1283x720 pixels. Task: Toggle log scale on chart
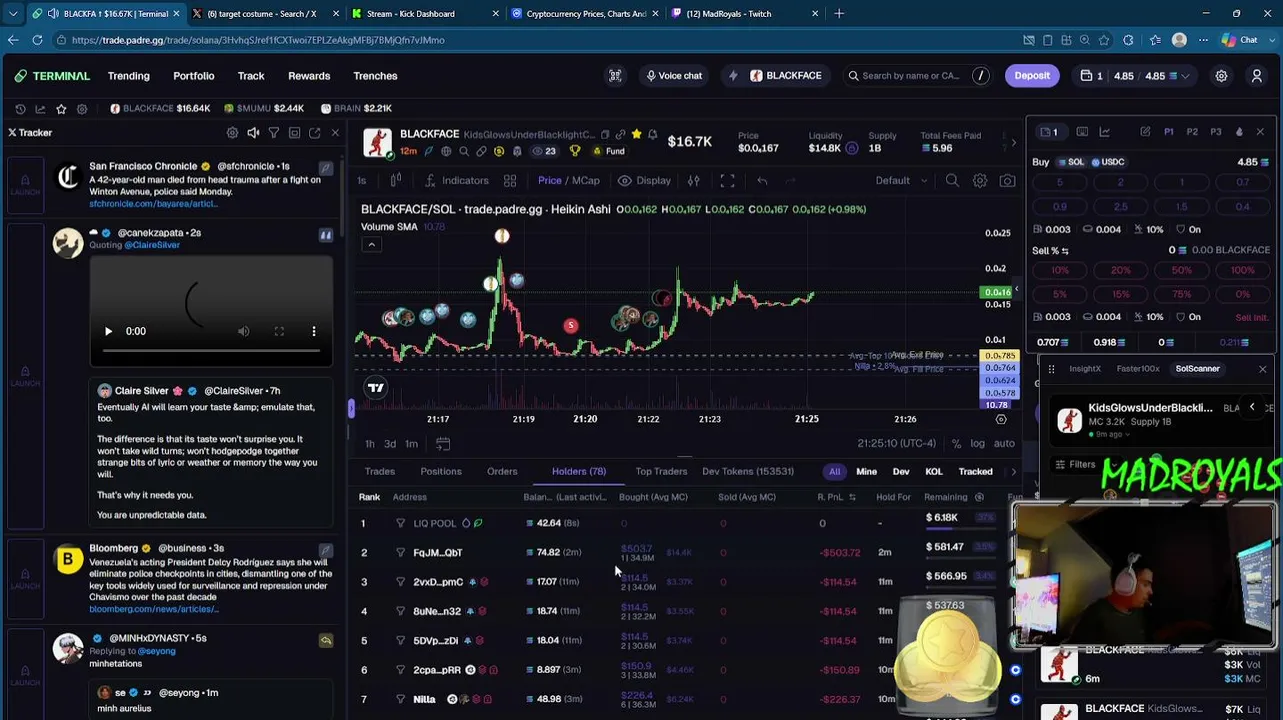tap(977, 444)
